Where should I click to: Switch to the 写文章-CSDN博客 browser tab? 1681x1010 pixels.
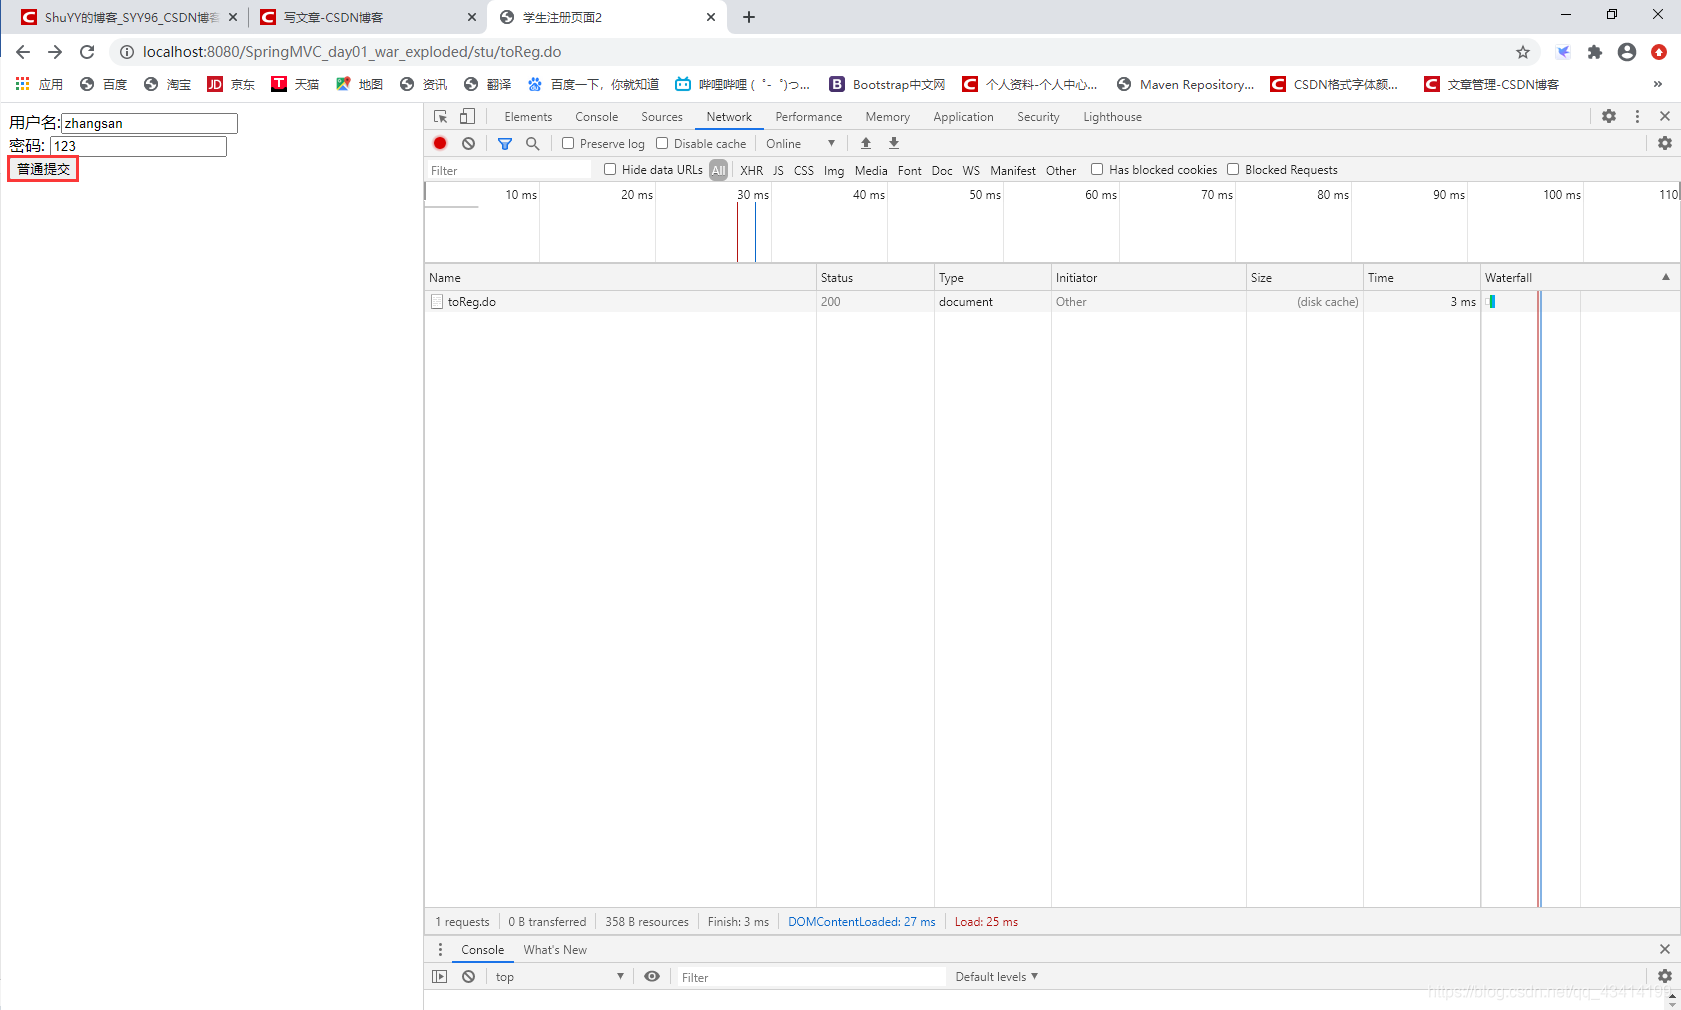click(367, 17)
